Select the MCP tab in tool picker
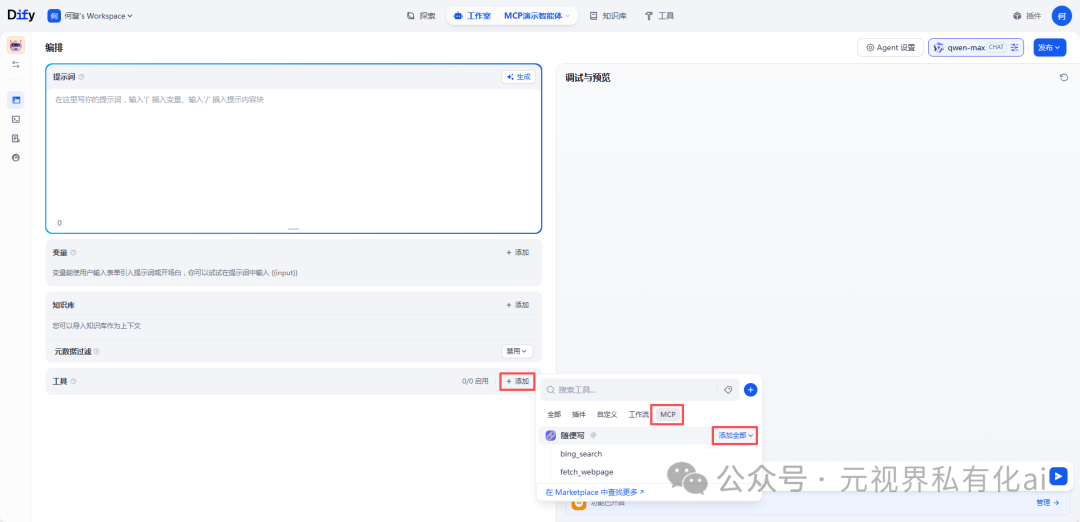 667,415
